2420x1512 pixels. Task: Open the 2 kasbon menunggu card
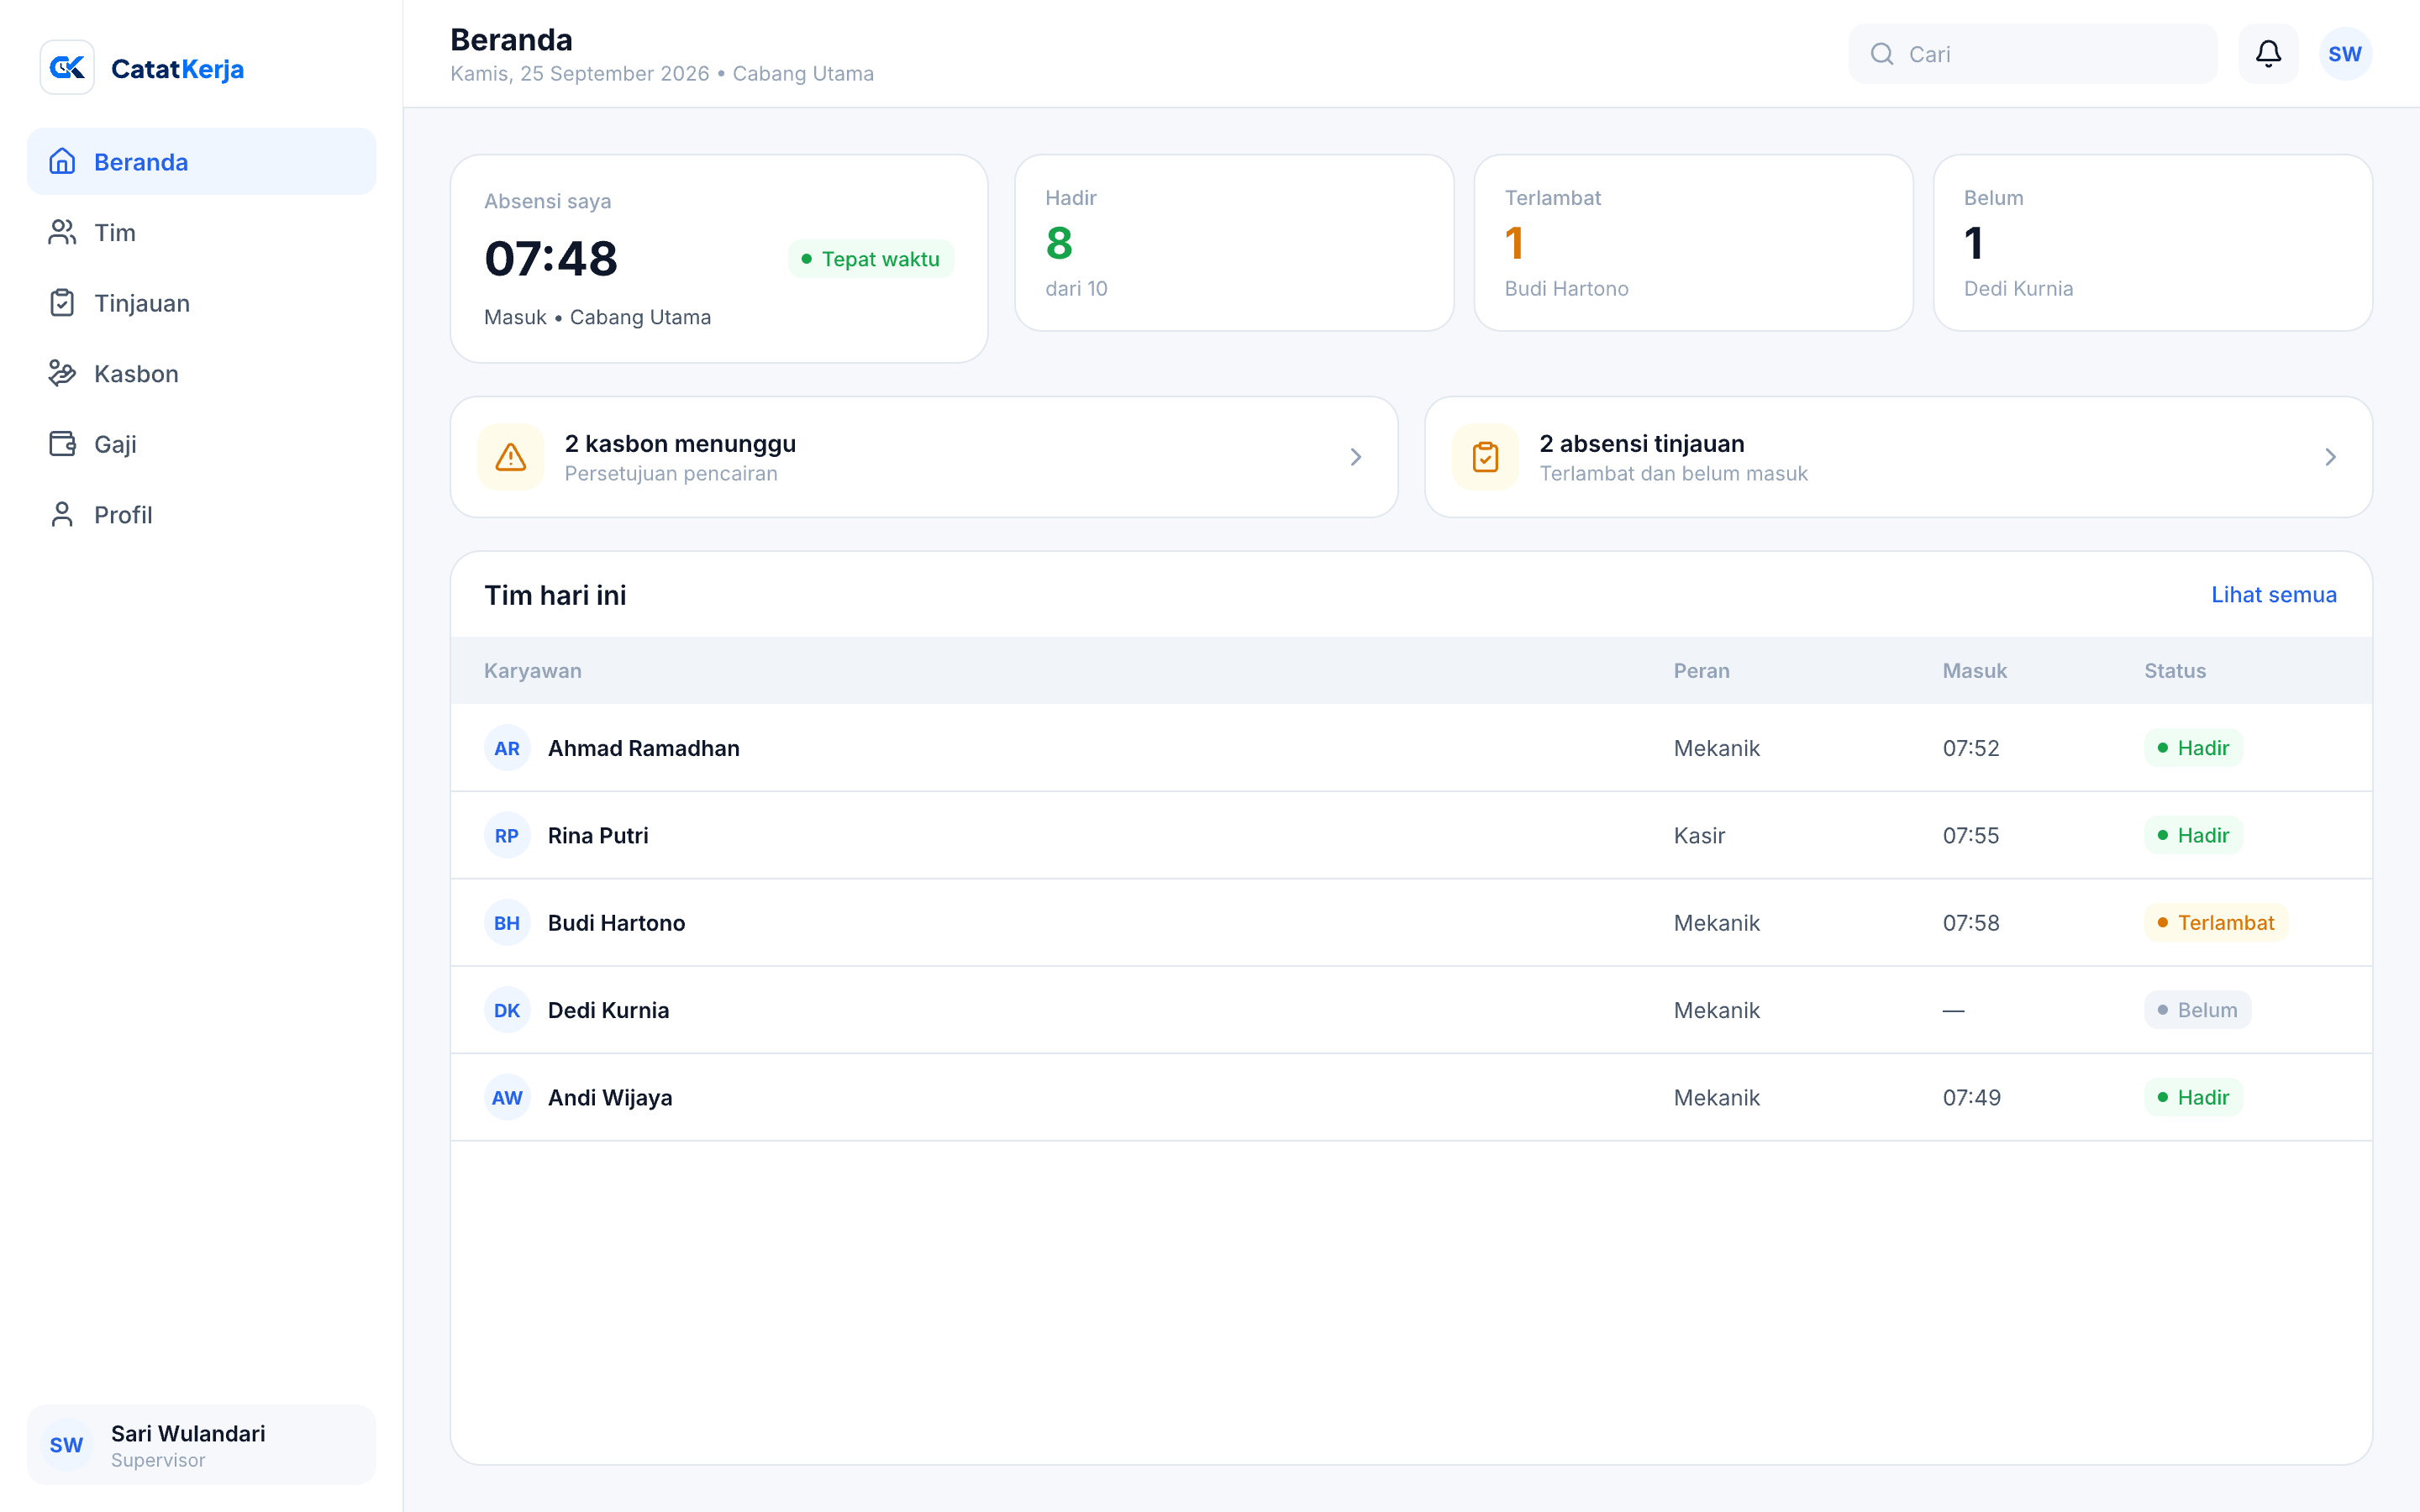point(923,457)
